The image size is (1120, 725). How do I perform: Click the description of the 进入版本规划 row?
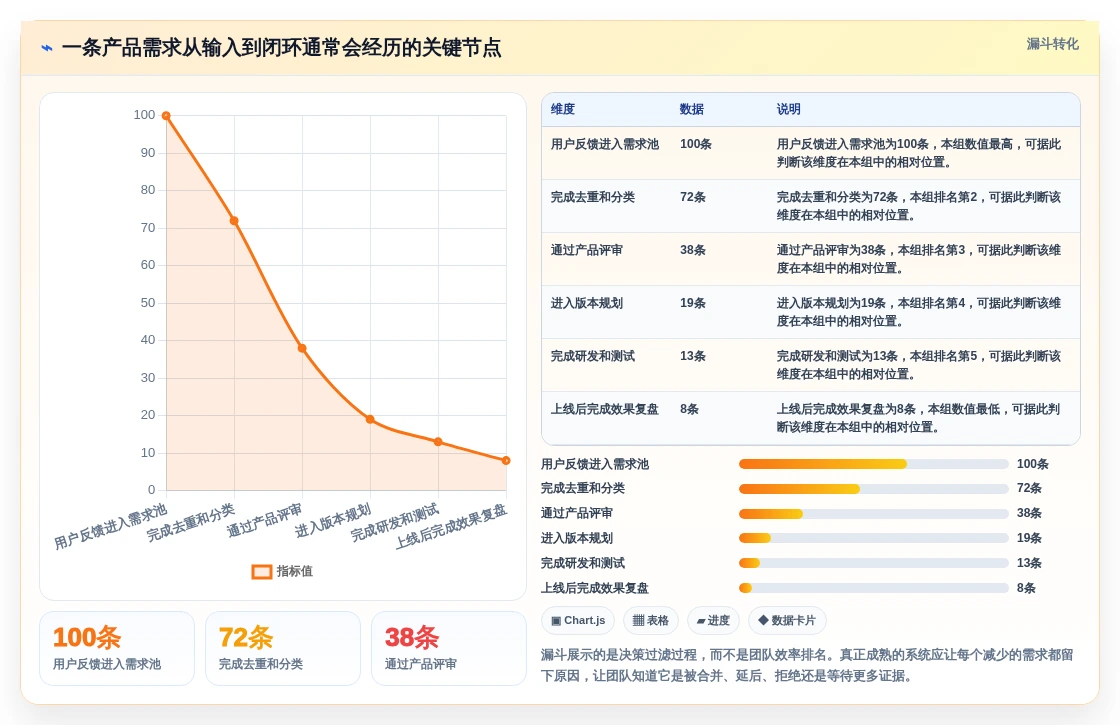919,312
